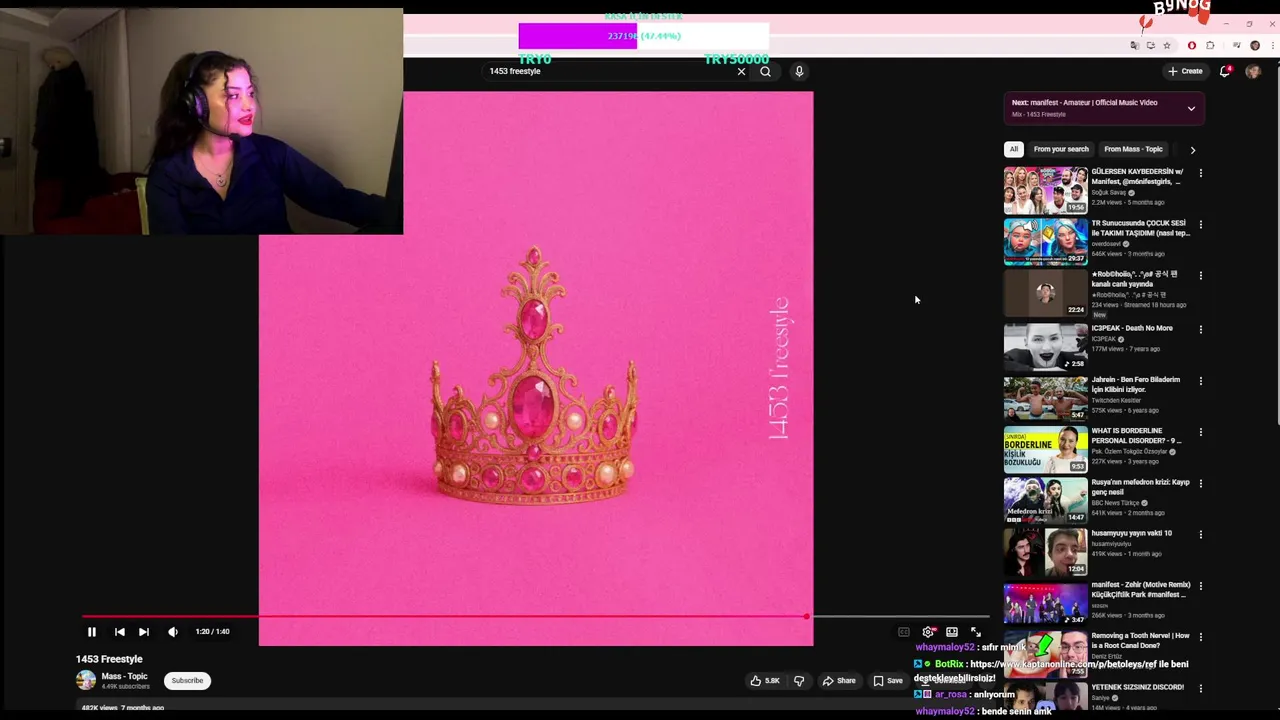Open Mass - Topic channel avatar

(x=86, y=681)
